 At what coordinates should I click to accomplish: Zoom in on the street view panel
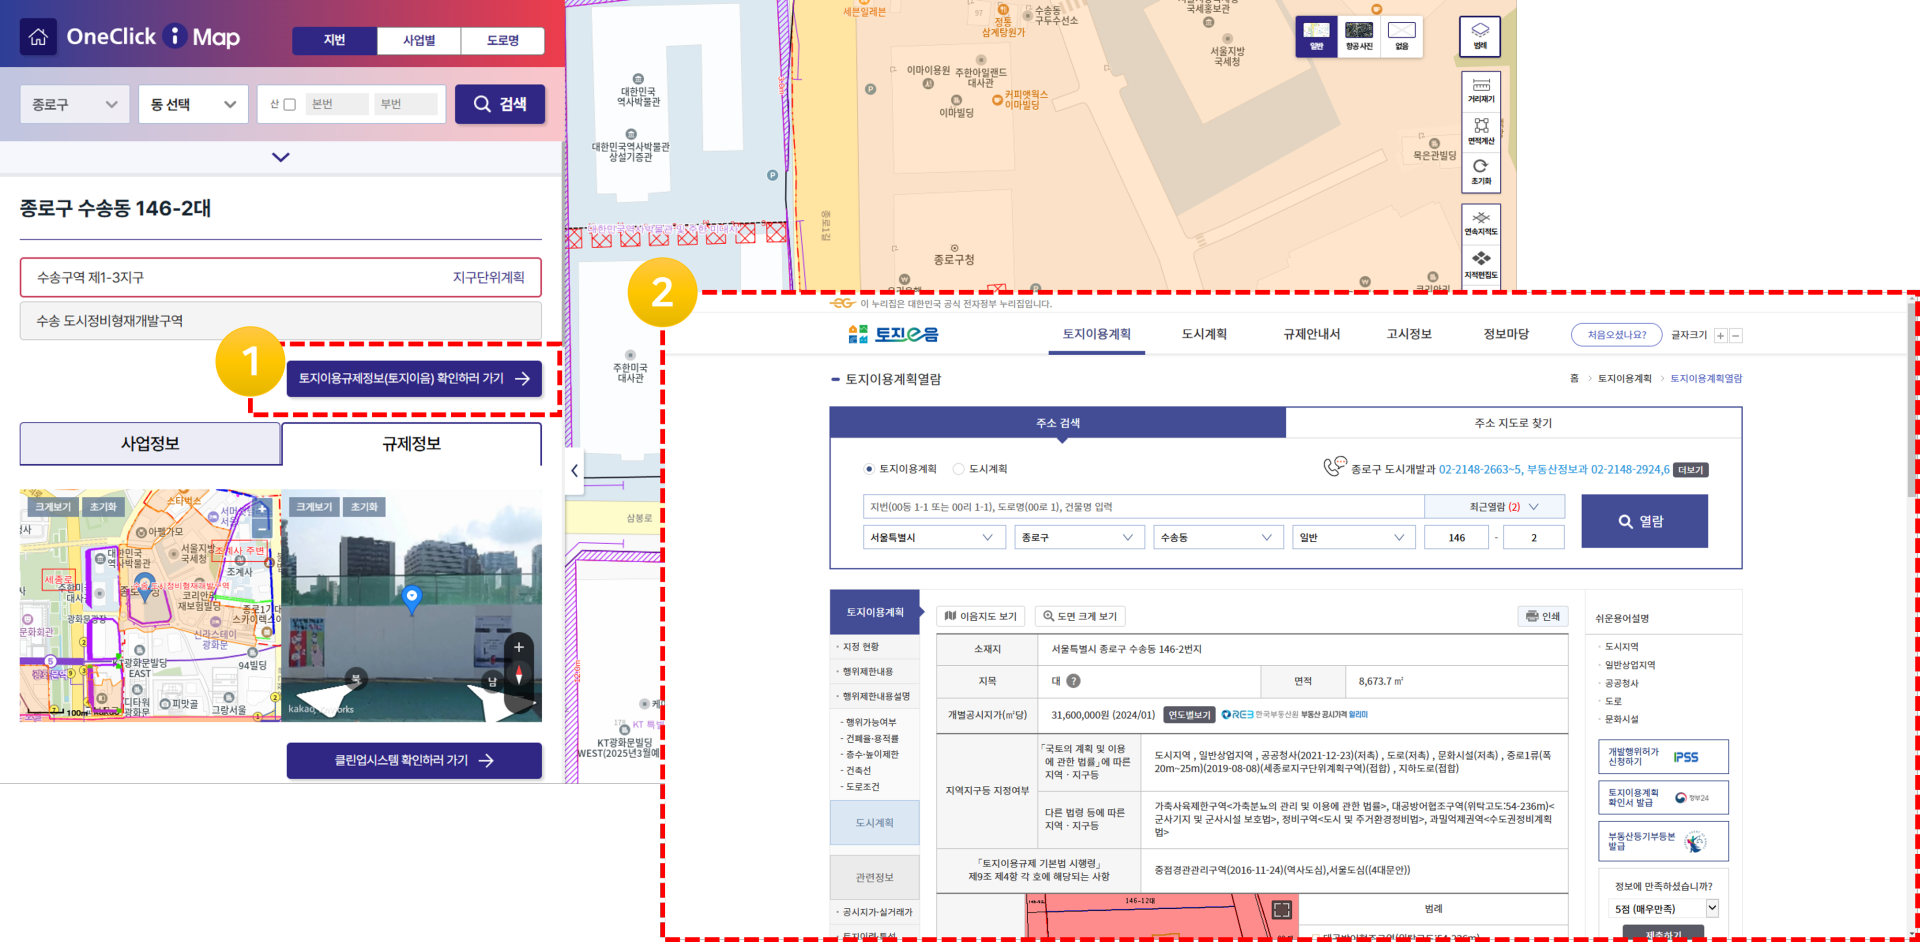[519, 647]
